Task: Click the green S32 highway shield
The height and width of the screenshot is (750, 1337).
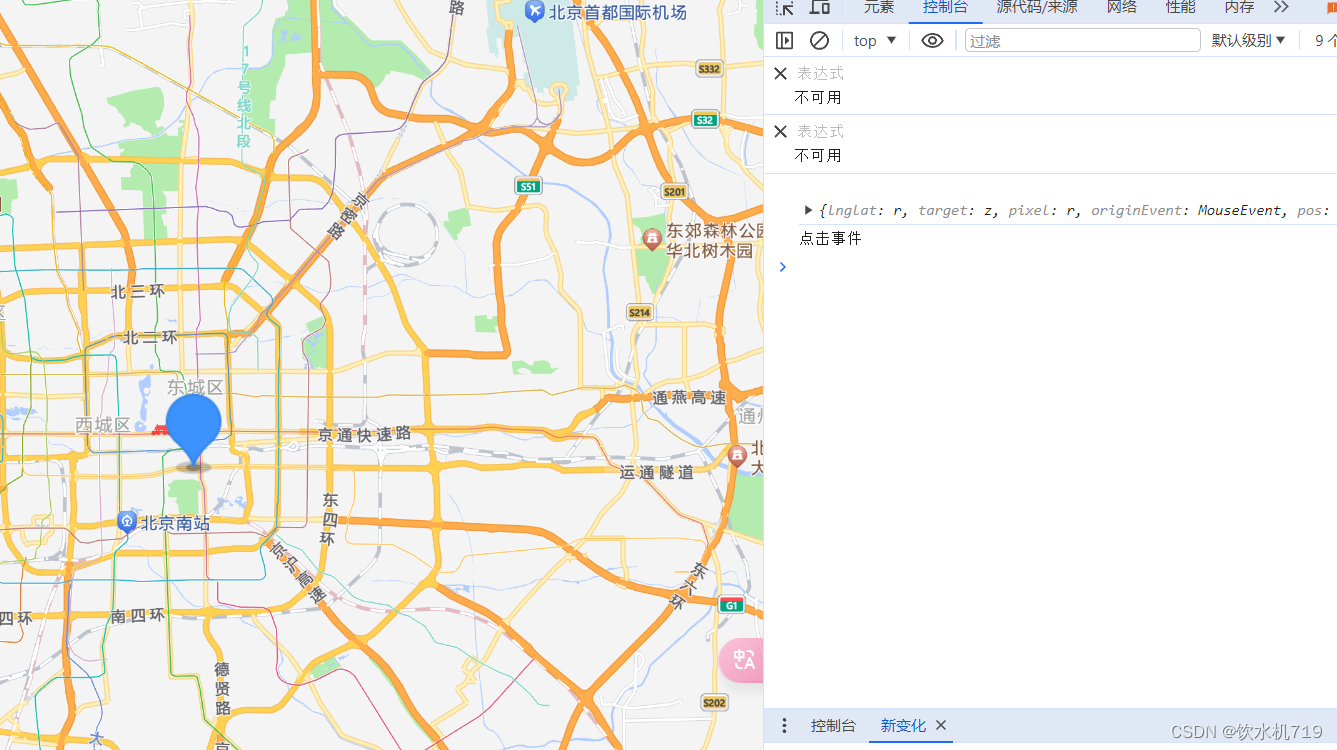Action: click(705, 120)
